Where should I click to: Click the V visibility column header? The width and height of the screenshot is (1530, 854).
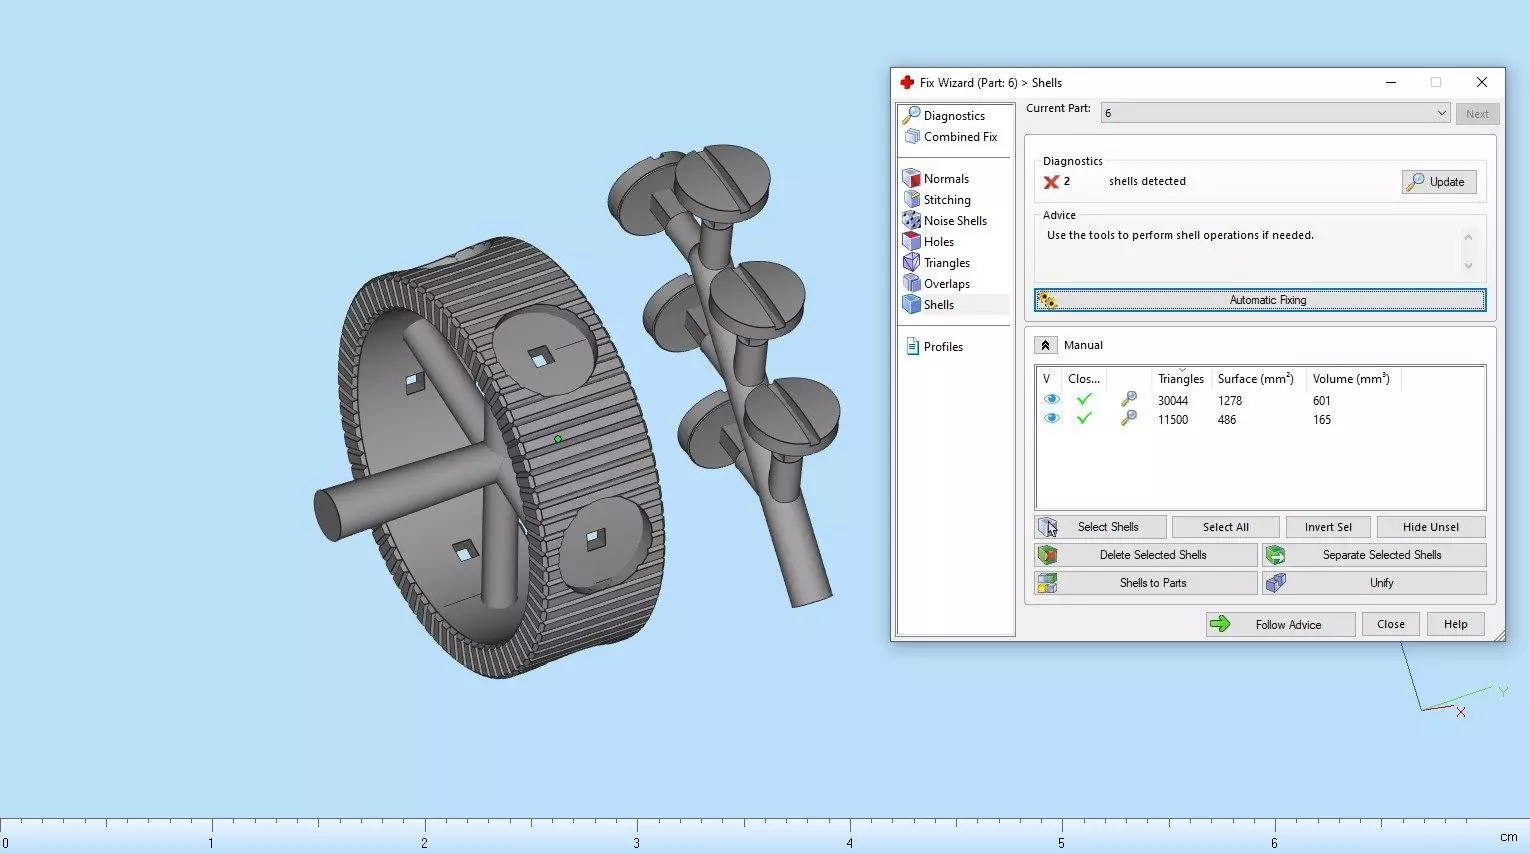(1047, 379)
